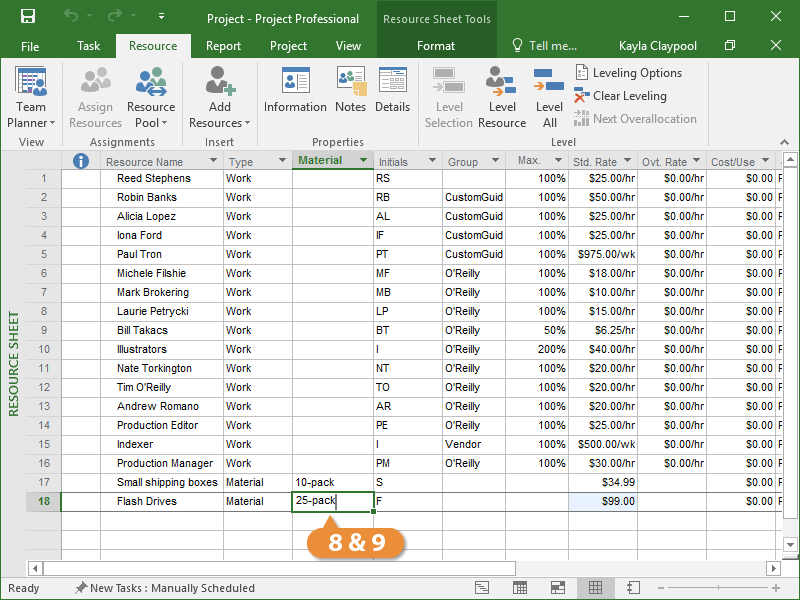The image size is (800, 600).
Task: Switch to Resource Sheet view in status bar
Action: [595, 588]
